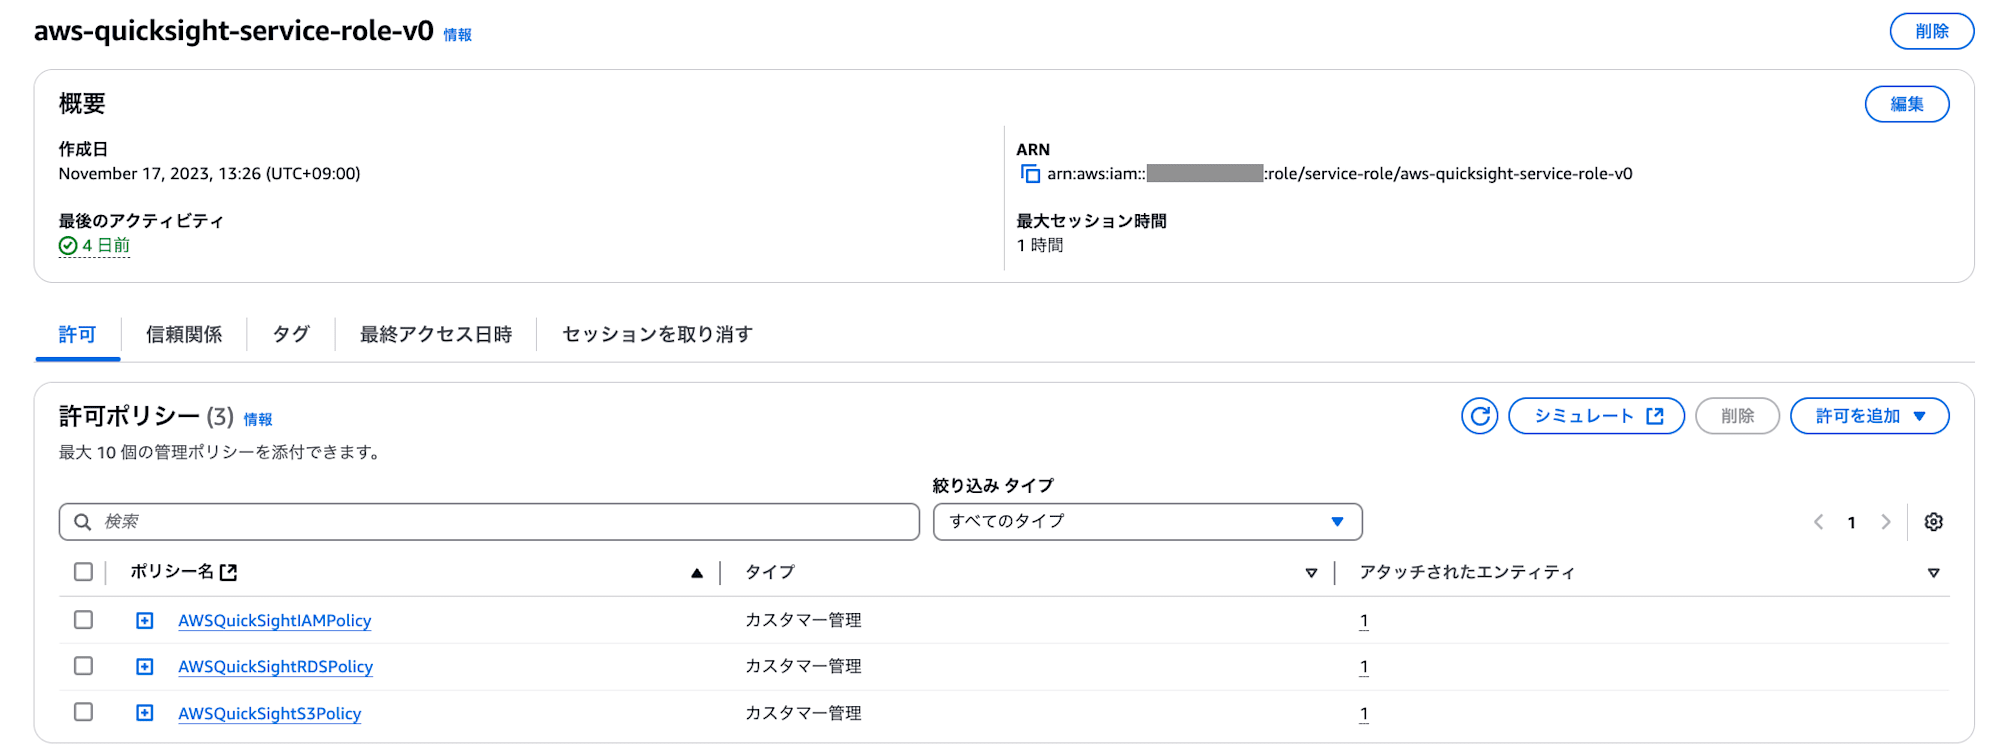The image size is (2000, 753).
Task: Check the AWSQuickSightS3Policy checkbox
Action: pyautogui.click(x=83, y=712)
